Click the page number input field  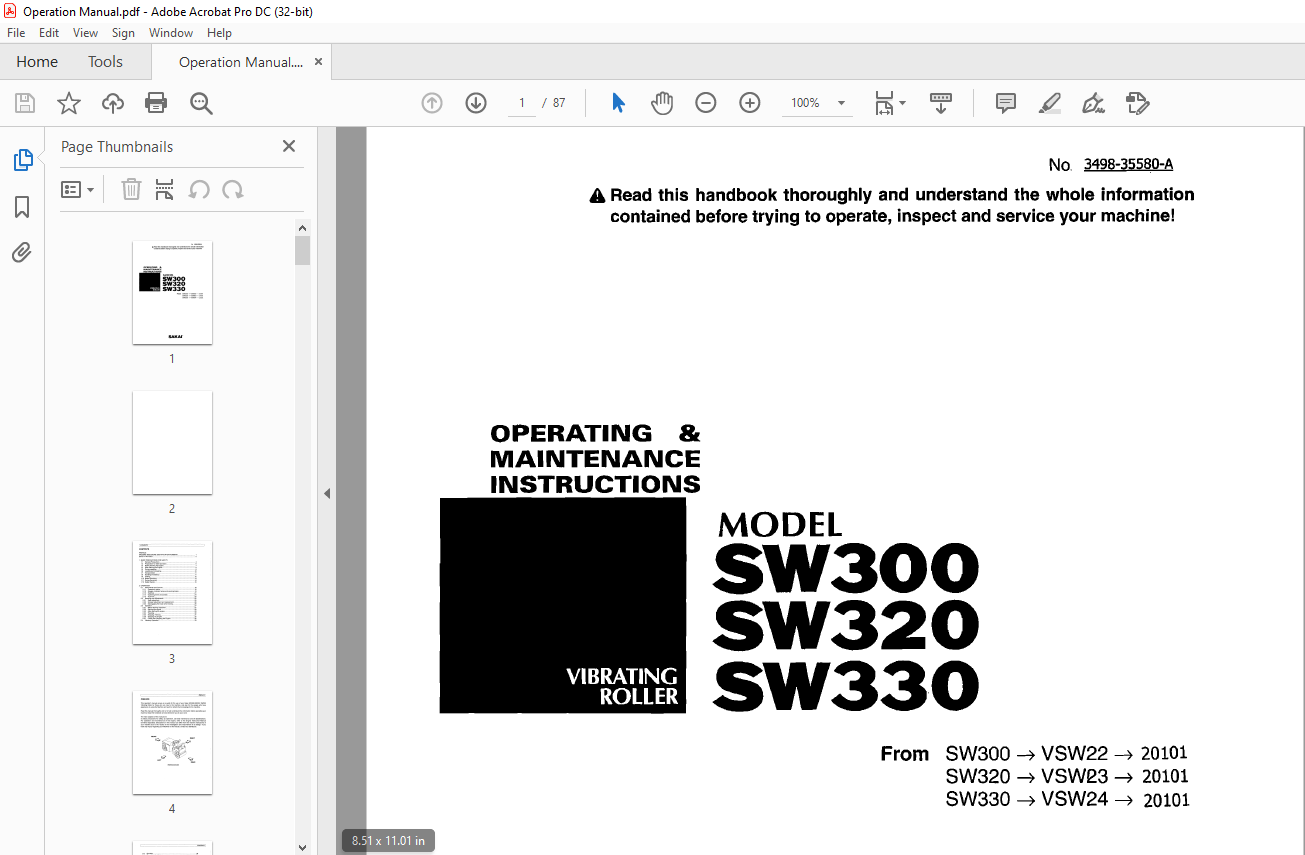click(x=522, y=103)
